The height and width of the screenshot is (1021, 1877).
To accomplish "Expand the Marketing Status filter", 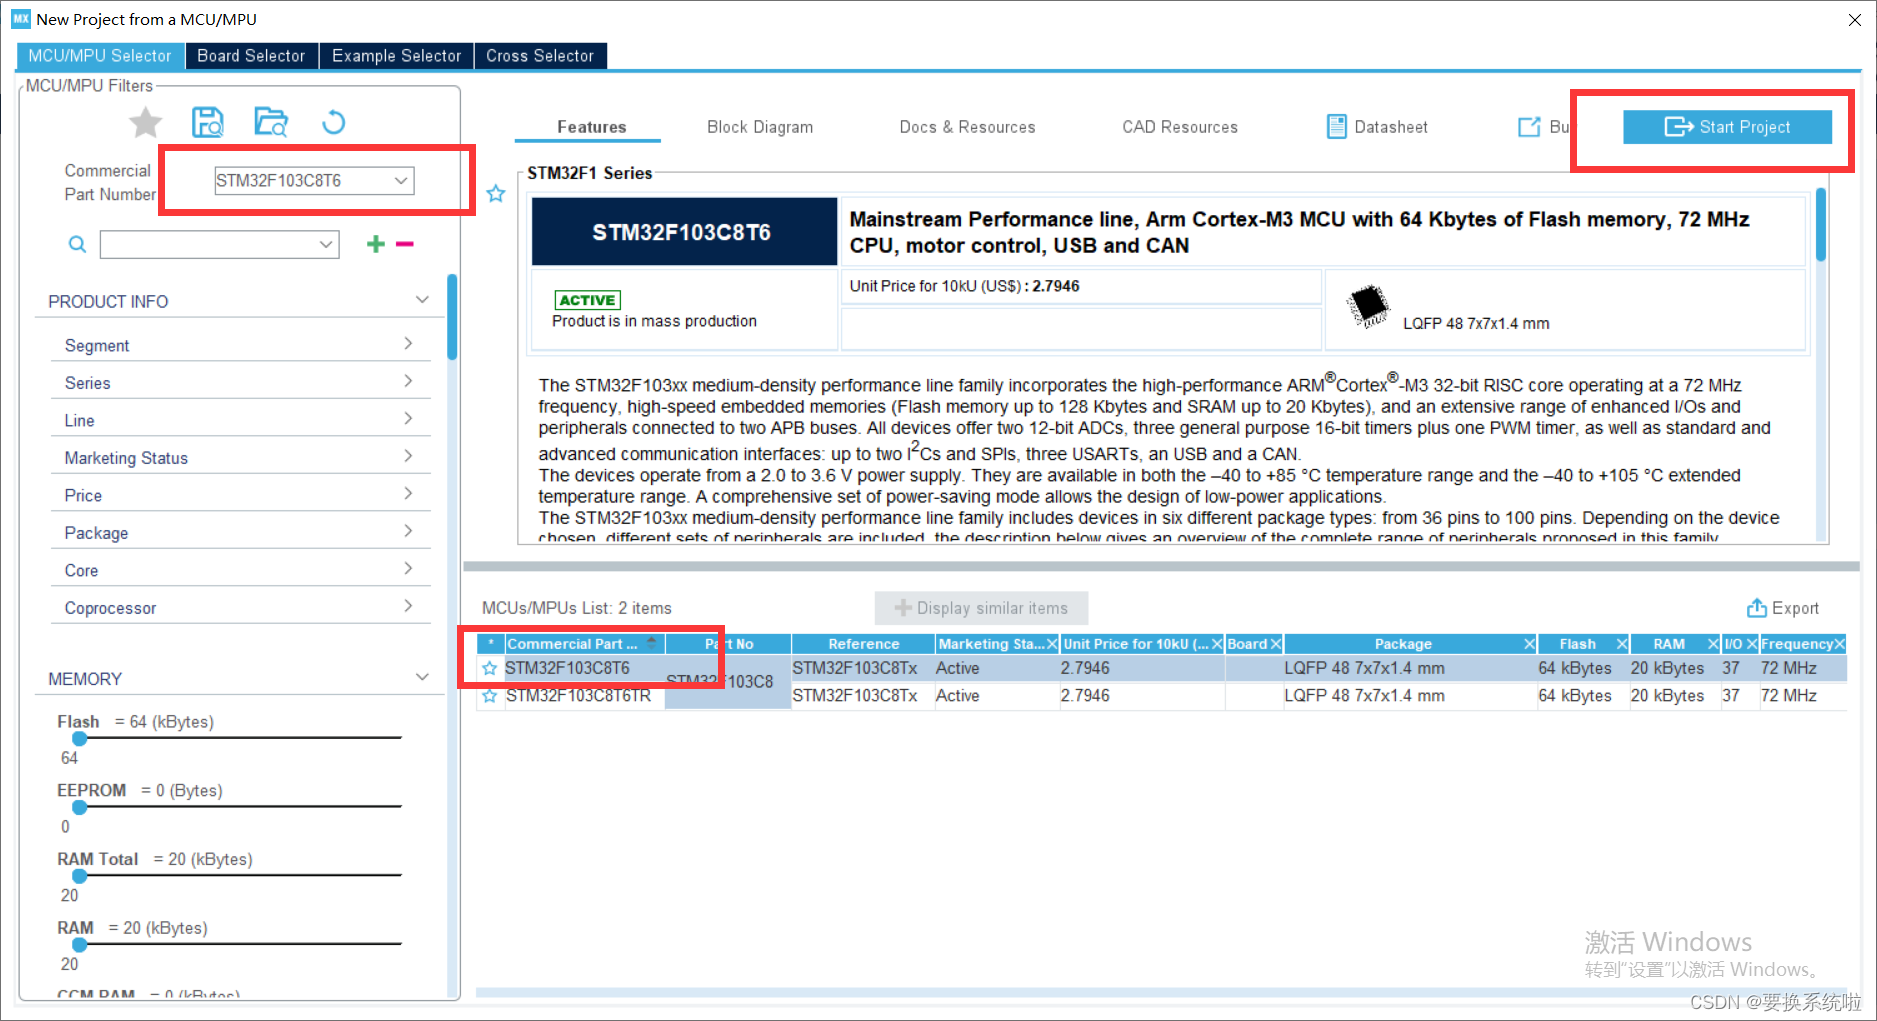I will point(240,458).
